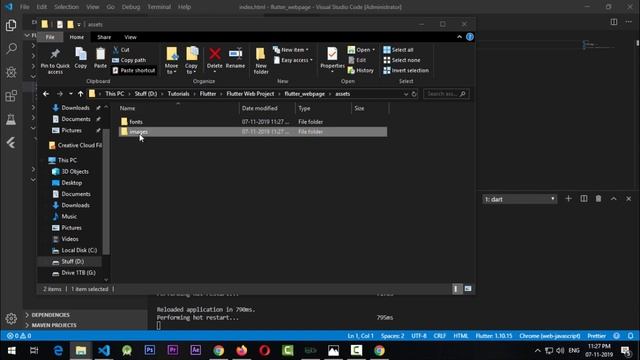Open VS Code Debug activity bar icon
The width and height of the screenshot is (640, 360).
11,72
